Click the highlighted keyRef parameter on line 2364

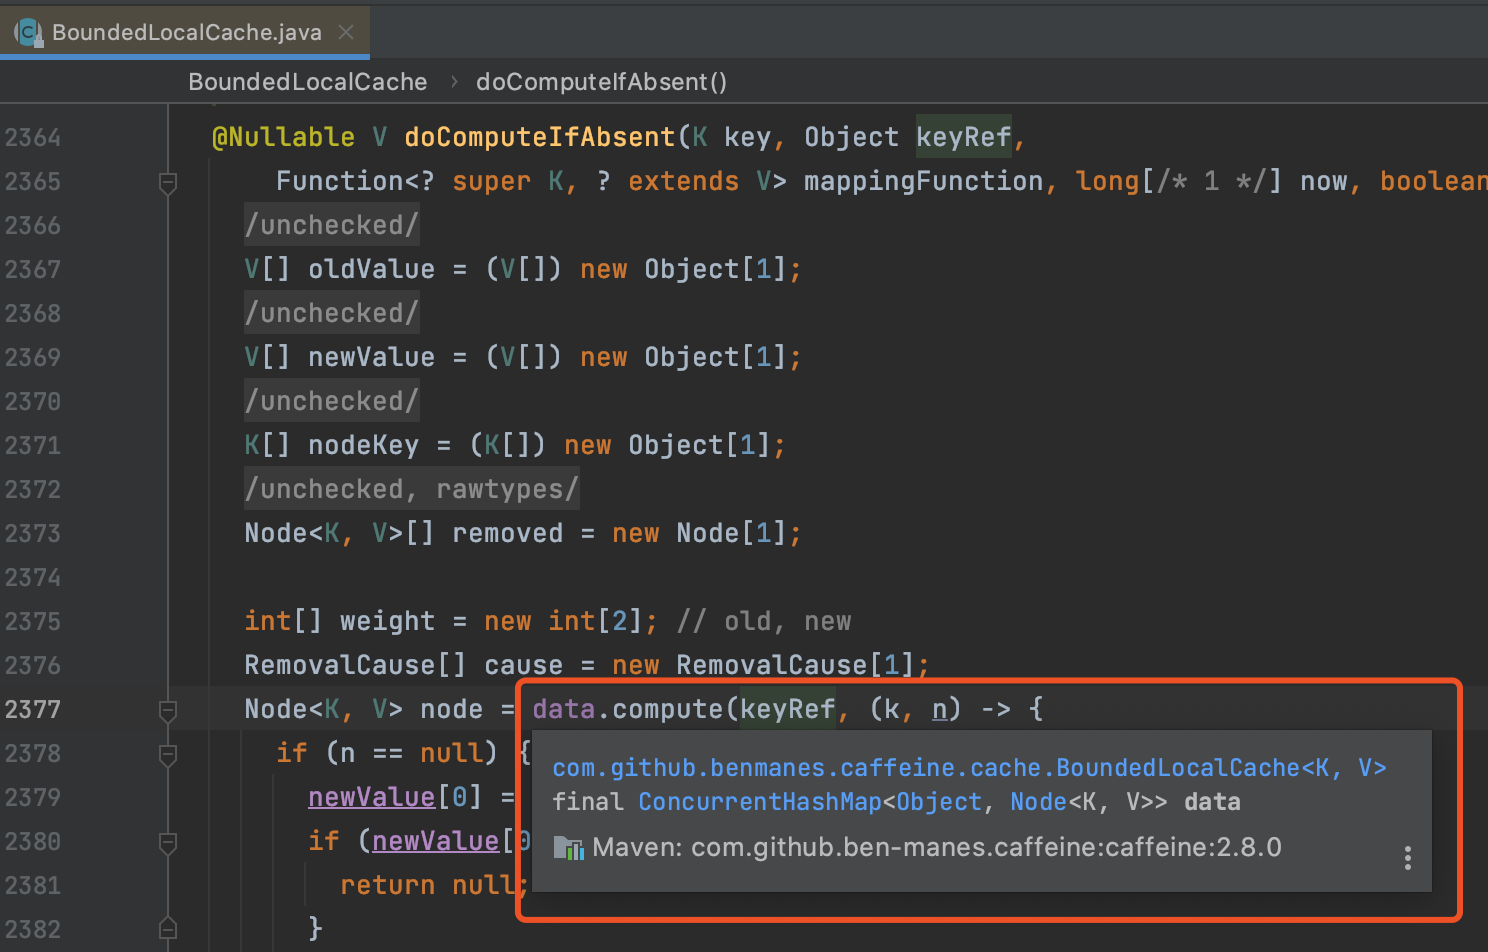964,137
